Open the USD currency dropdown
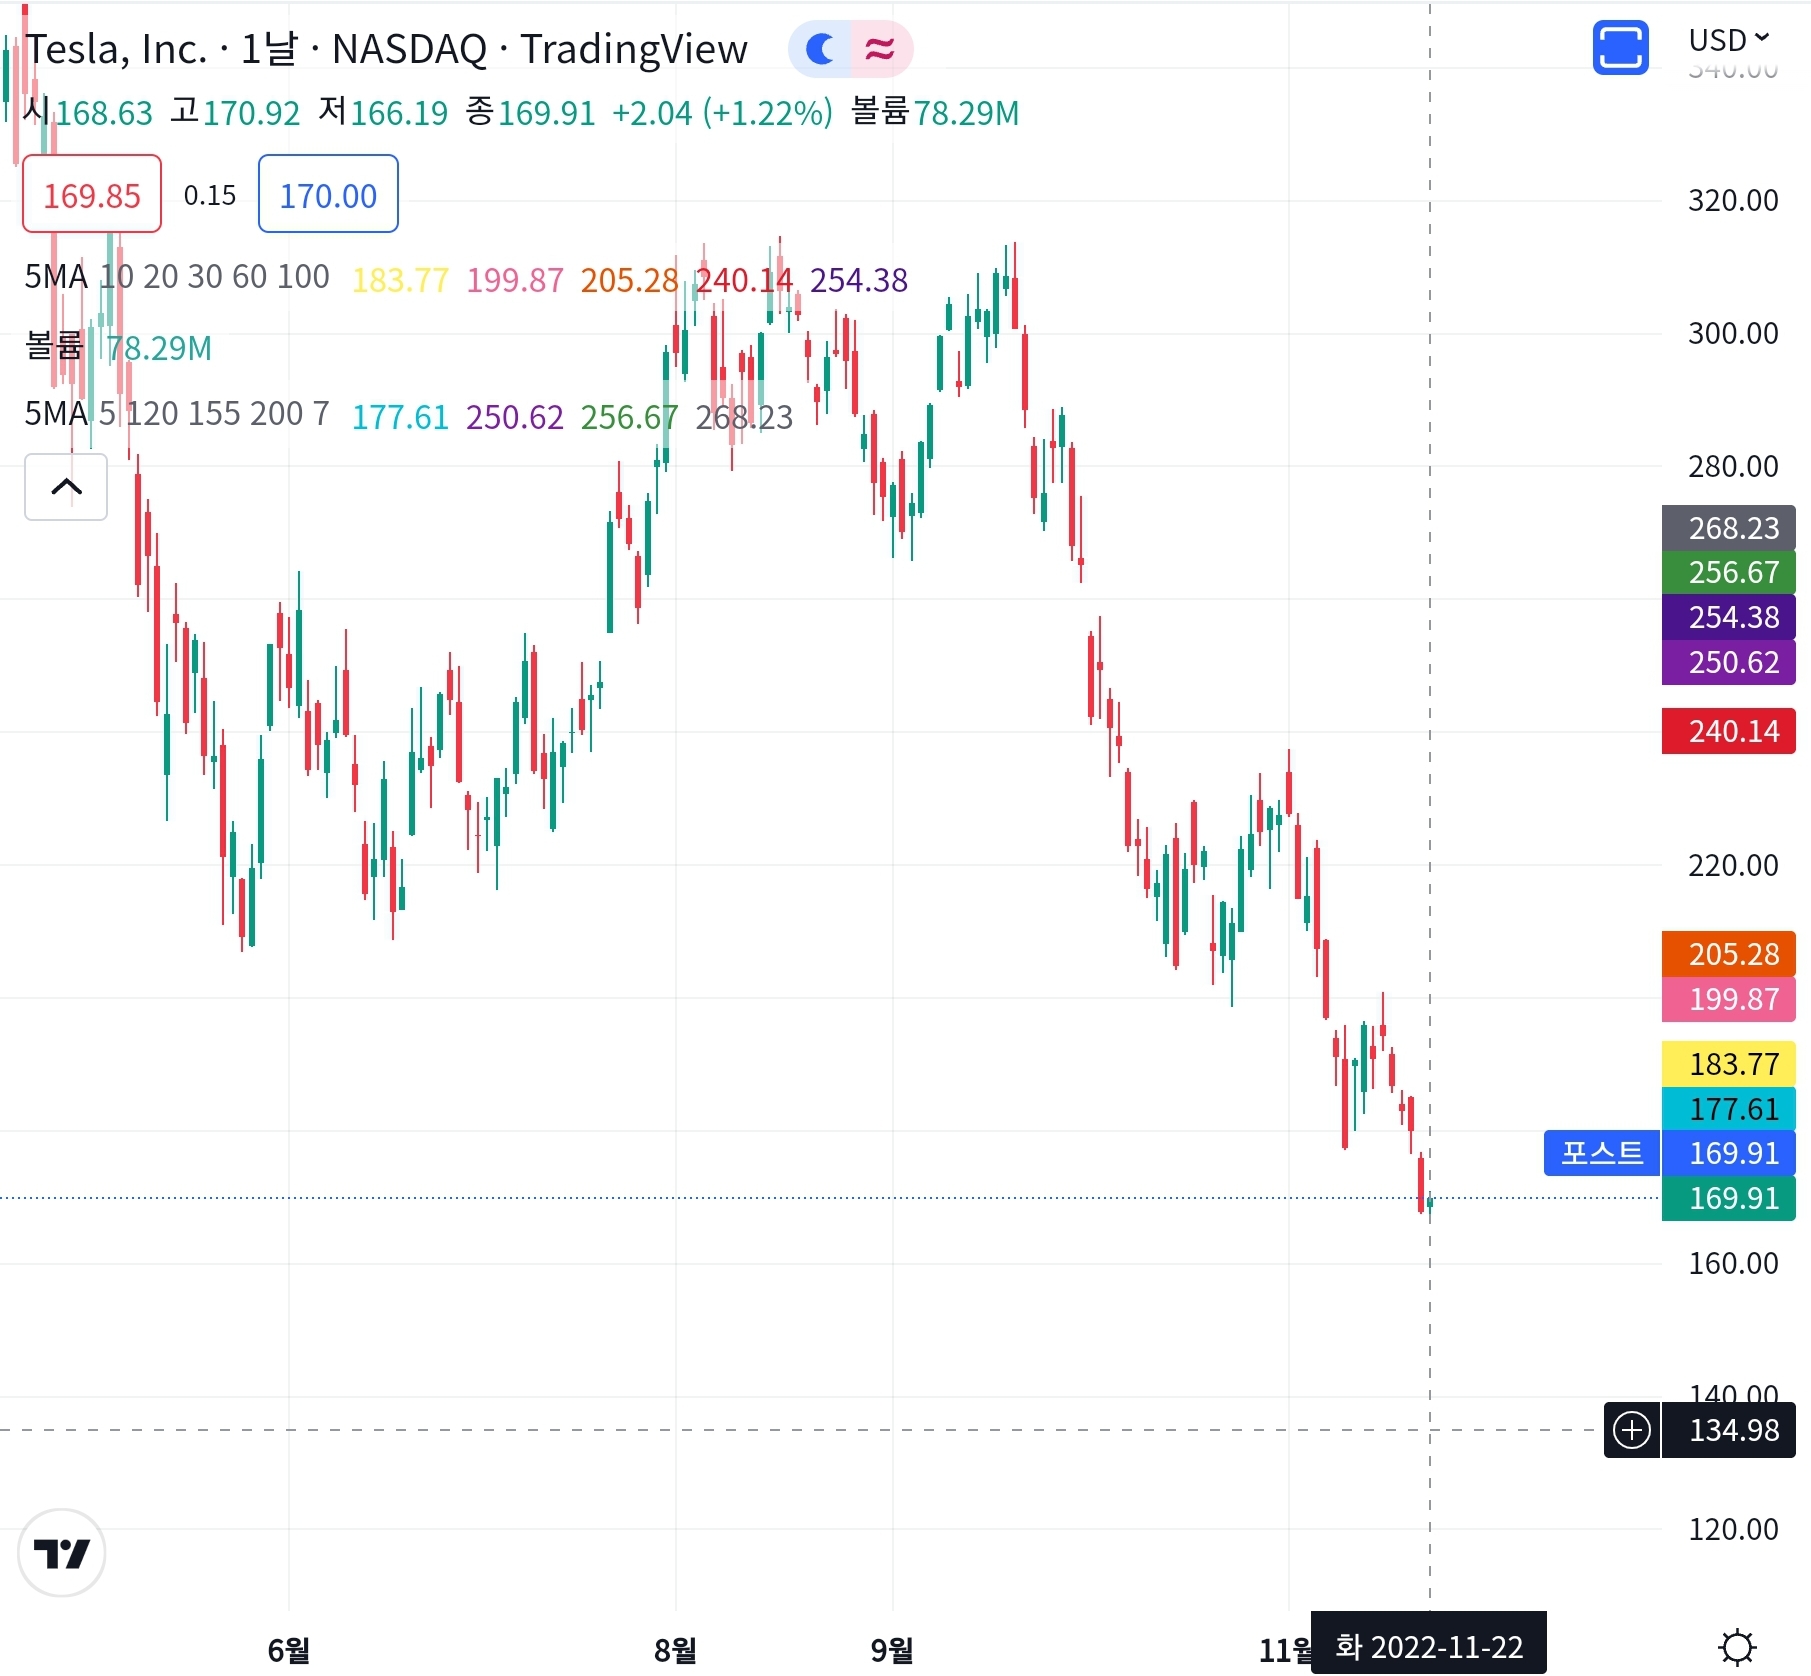Viewport: 1811px width, 1676px height. click(x=1729, y=40)
